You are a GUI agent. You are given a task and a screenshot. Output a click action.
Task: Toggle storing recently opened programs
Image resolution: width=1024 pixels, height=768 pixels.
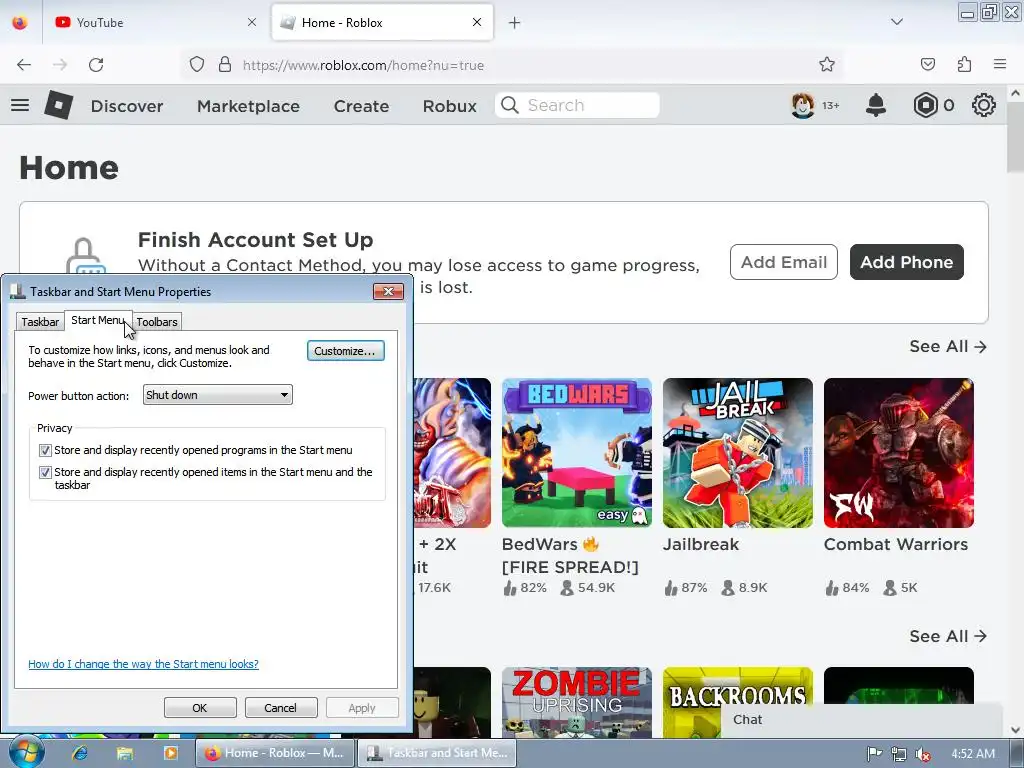[x=45, y=450]
